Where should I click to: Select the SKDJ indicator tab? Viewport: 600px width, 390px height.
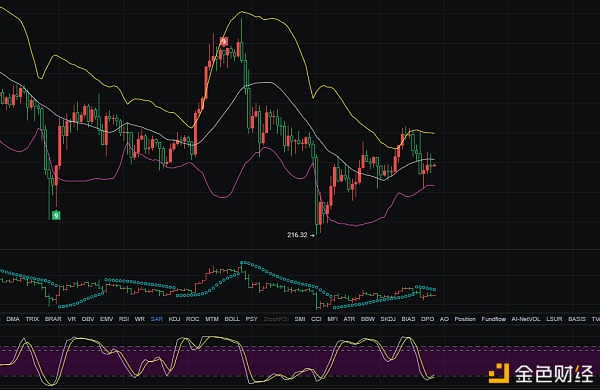[x=388, y=319]
